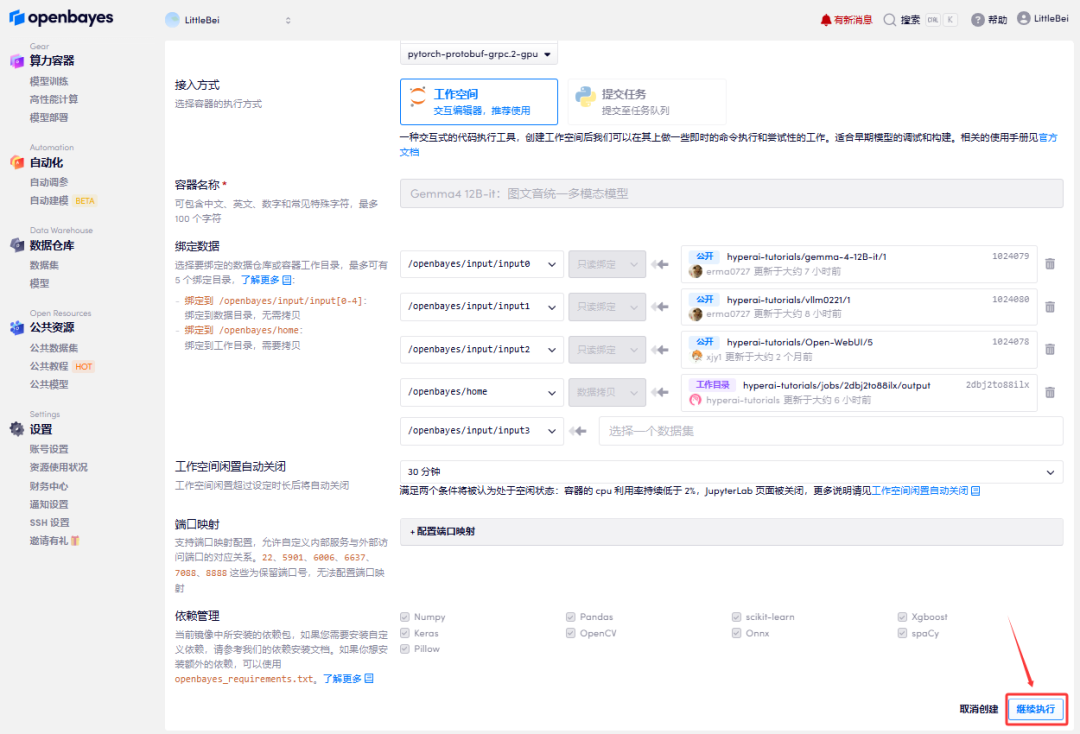1080x734 pixels.
Task: Open 自动调参 in the sidebar
Action: (49, 182)
